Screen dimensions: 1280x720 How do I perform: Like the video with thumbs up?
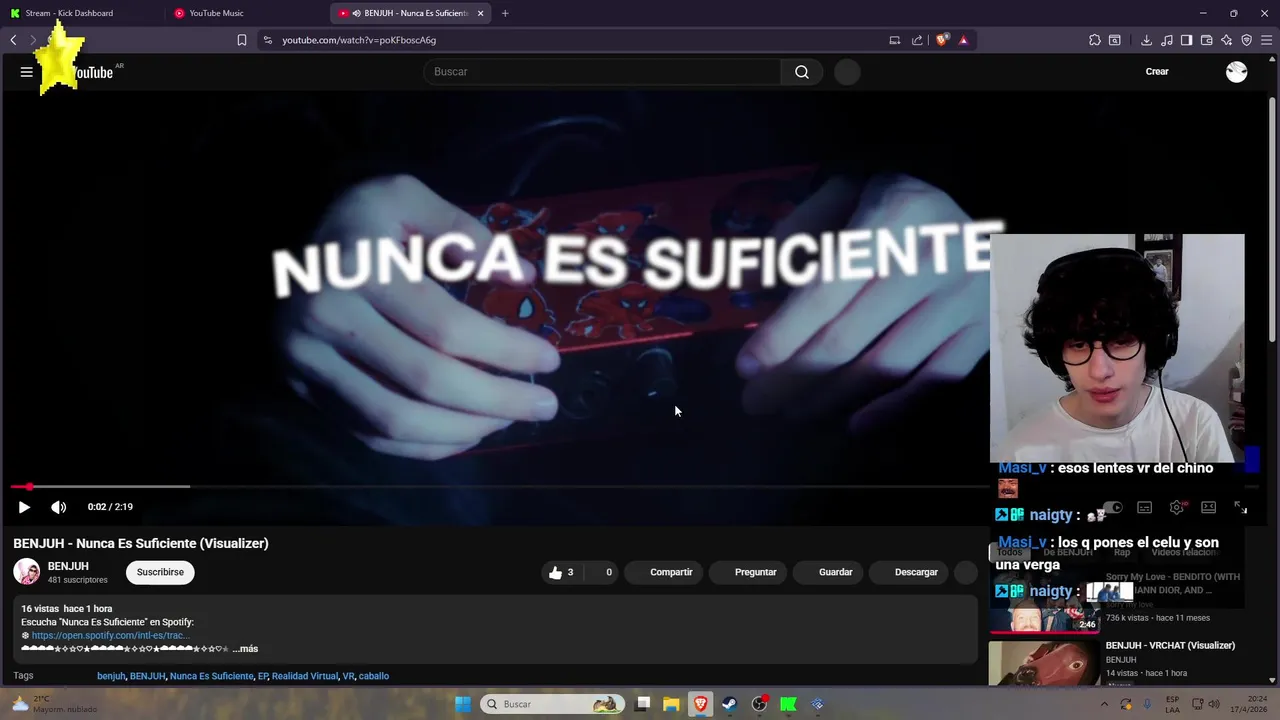coord(562,572)
